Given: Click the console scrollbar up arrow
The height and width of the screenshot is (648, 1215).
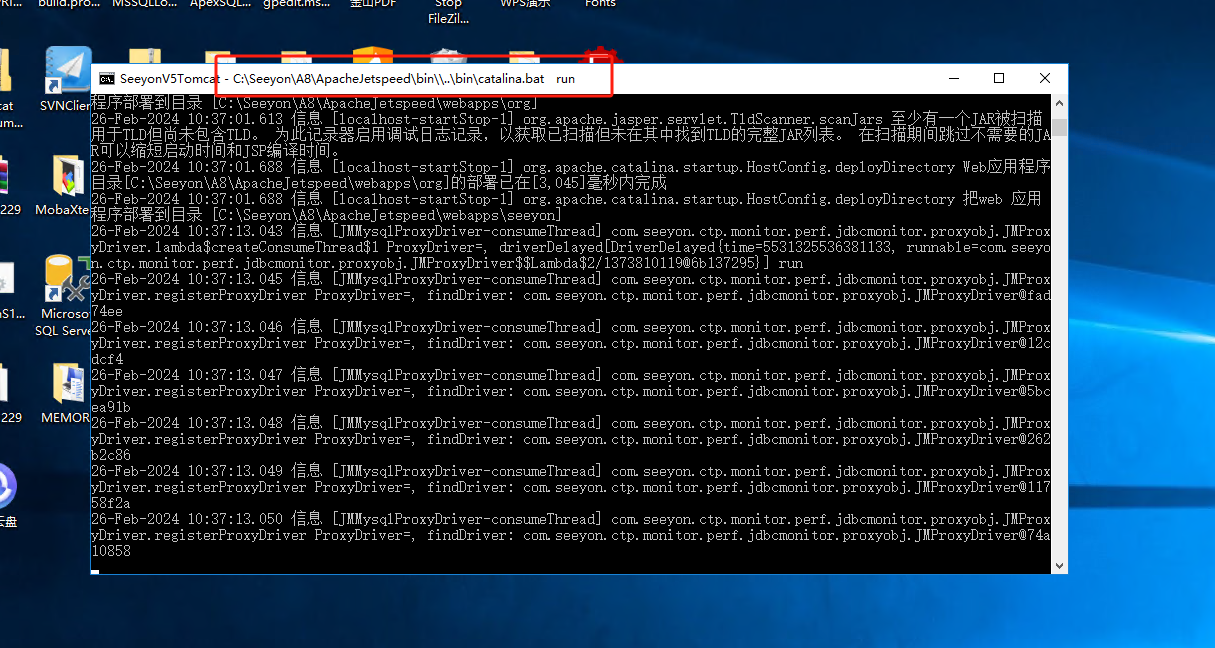Looking at the screenshot, I should pos(1059,101).
